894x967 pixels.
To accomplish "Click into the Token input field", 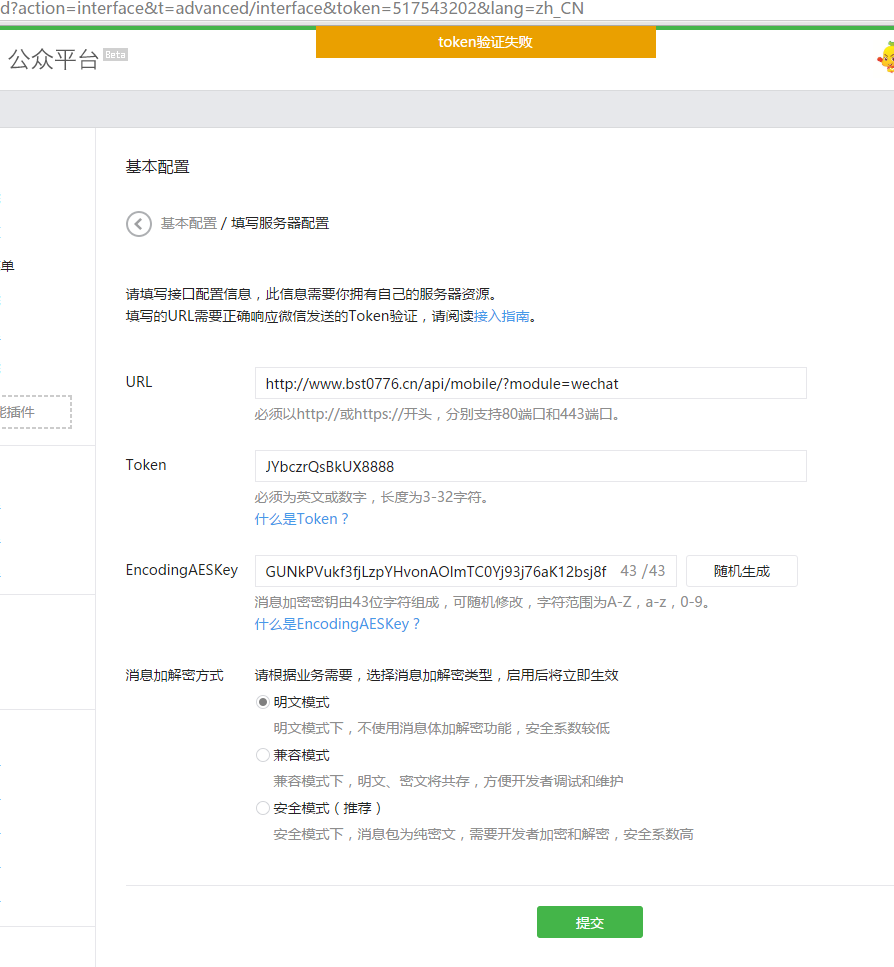I will [531, 466].
